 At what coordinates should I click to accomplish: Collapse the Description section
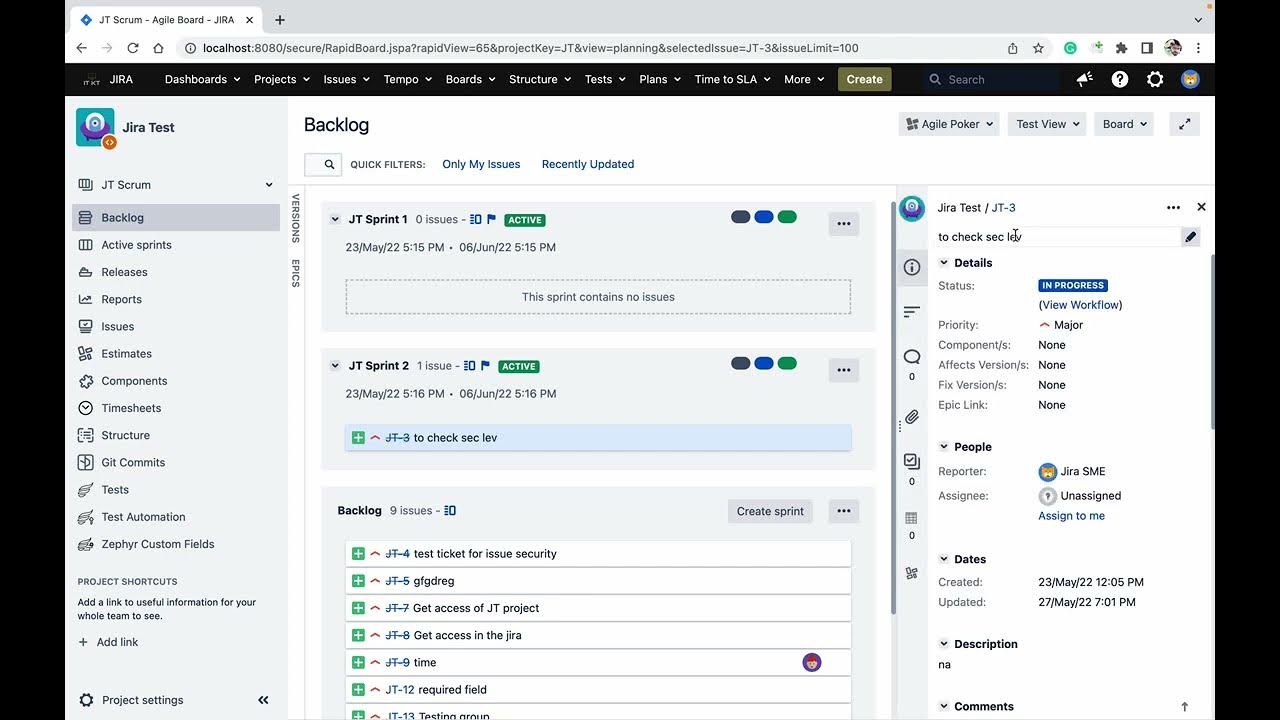pos(943,644)
